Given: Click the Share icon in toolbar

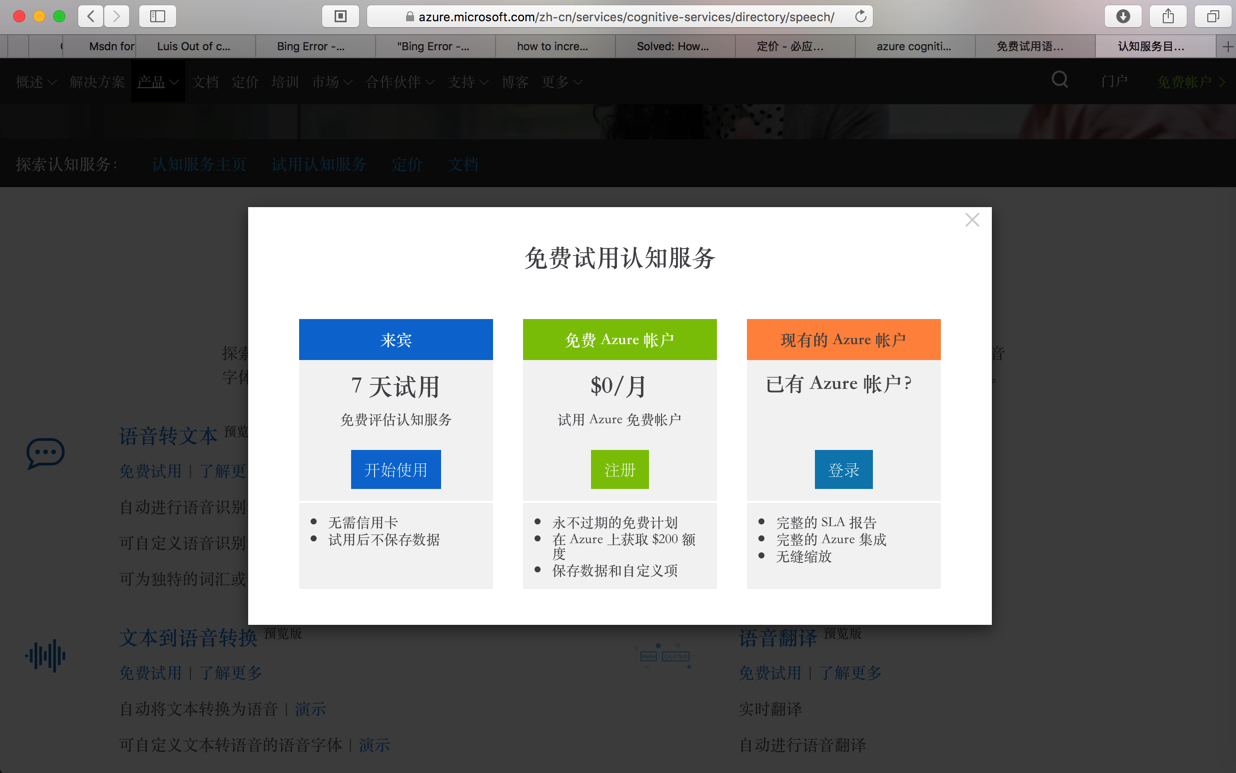Looking at the screenshot, I should coord(1168,16).
